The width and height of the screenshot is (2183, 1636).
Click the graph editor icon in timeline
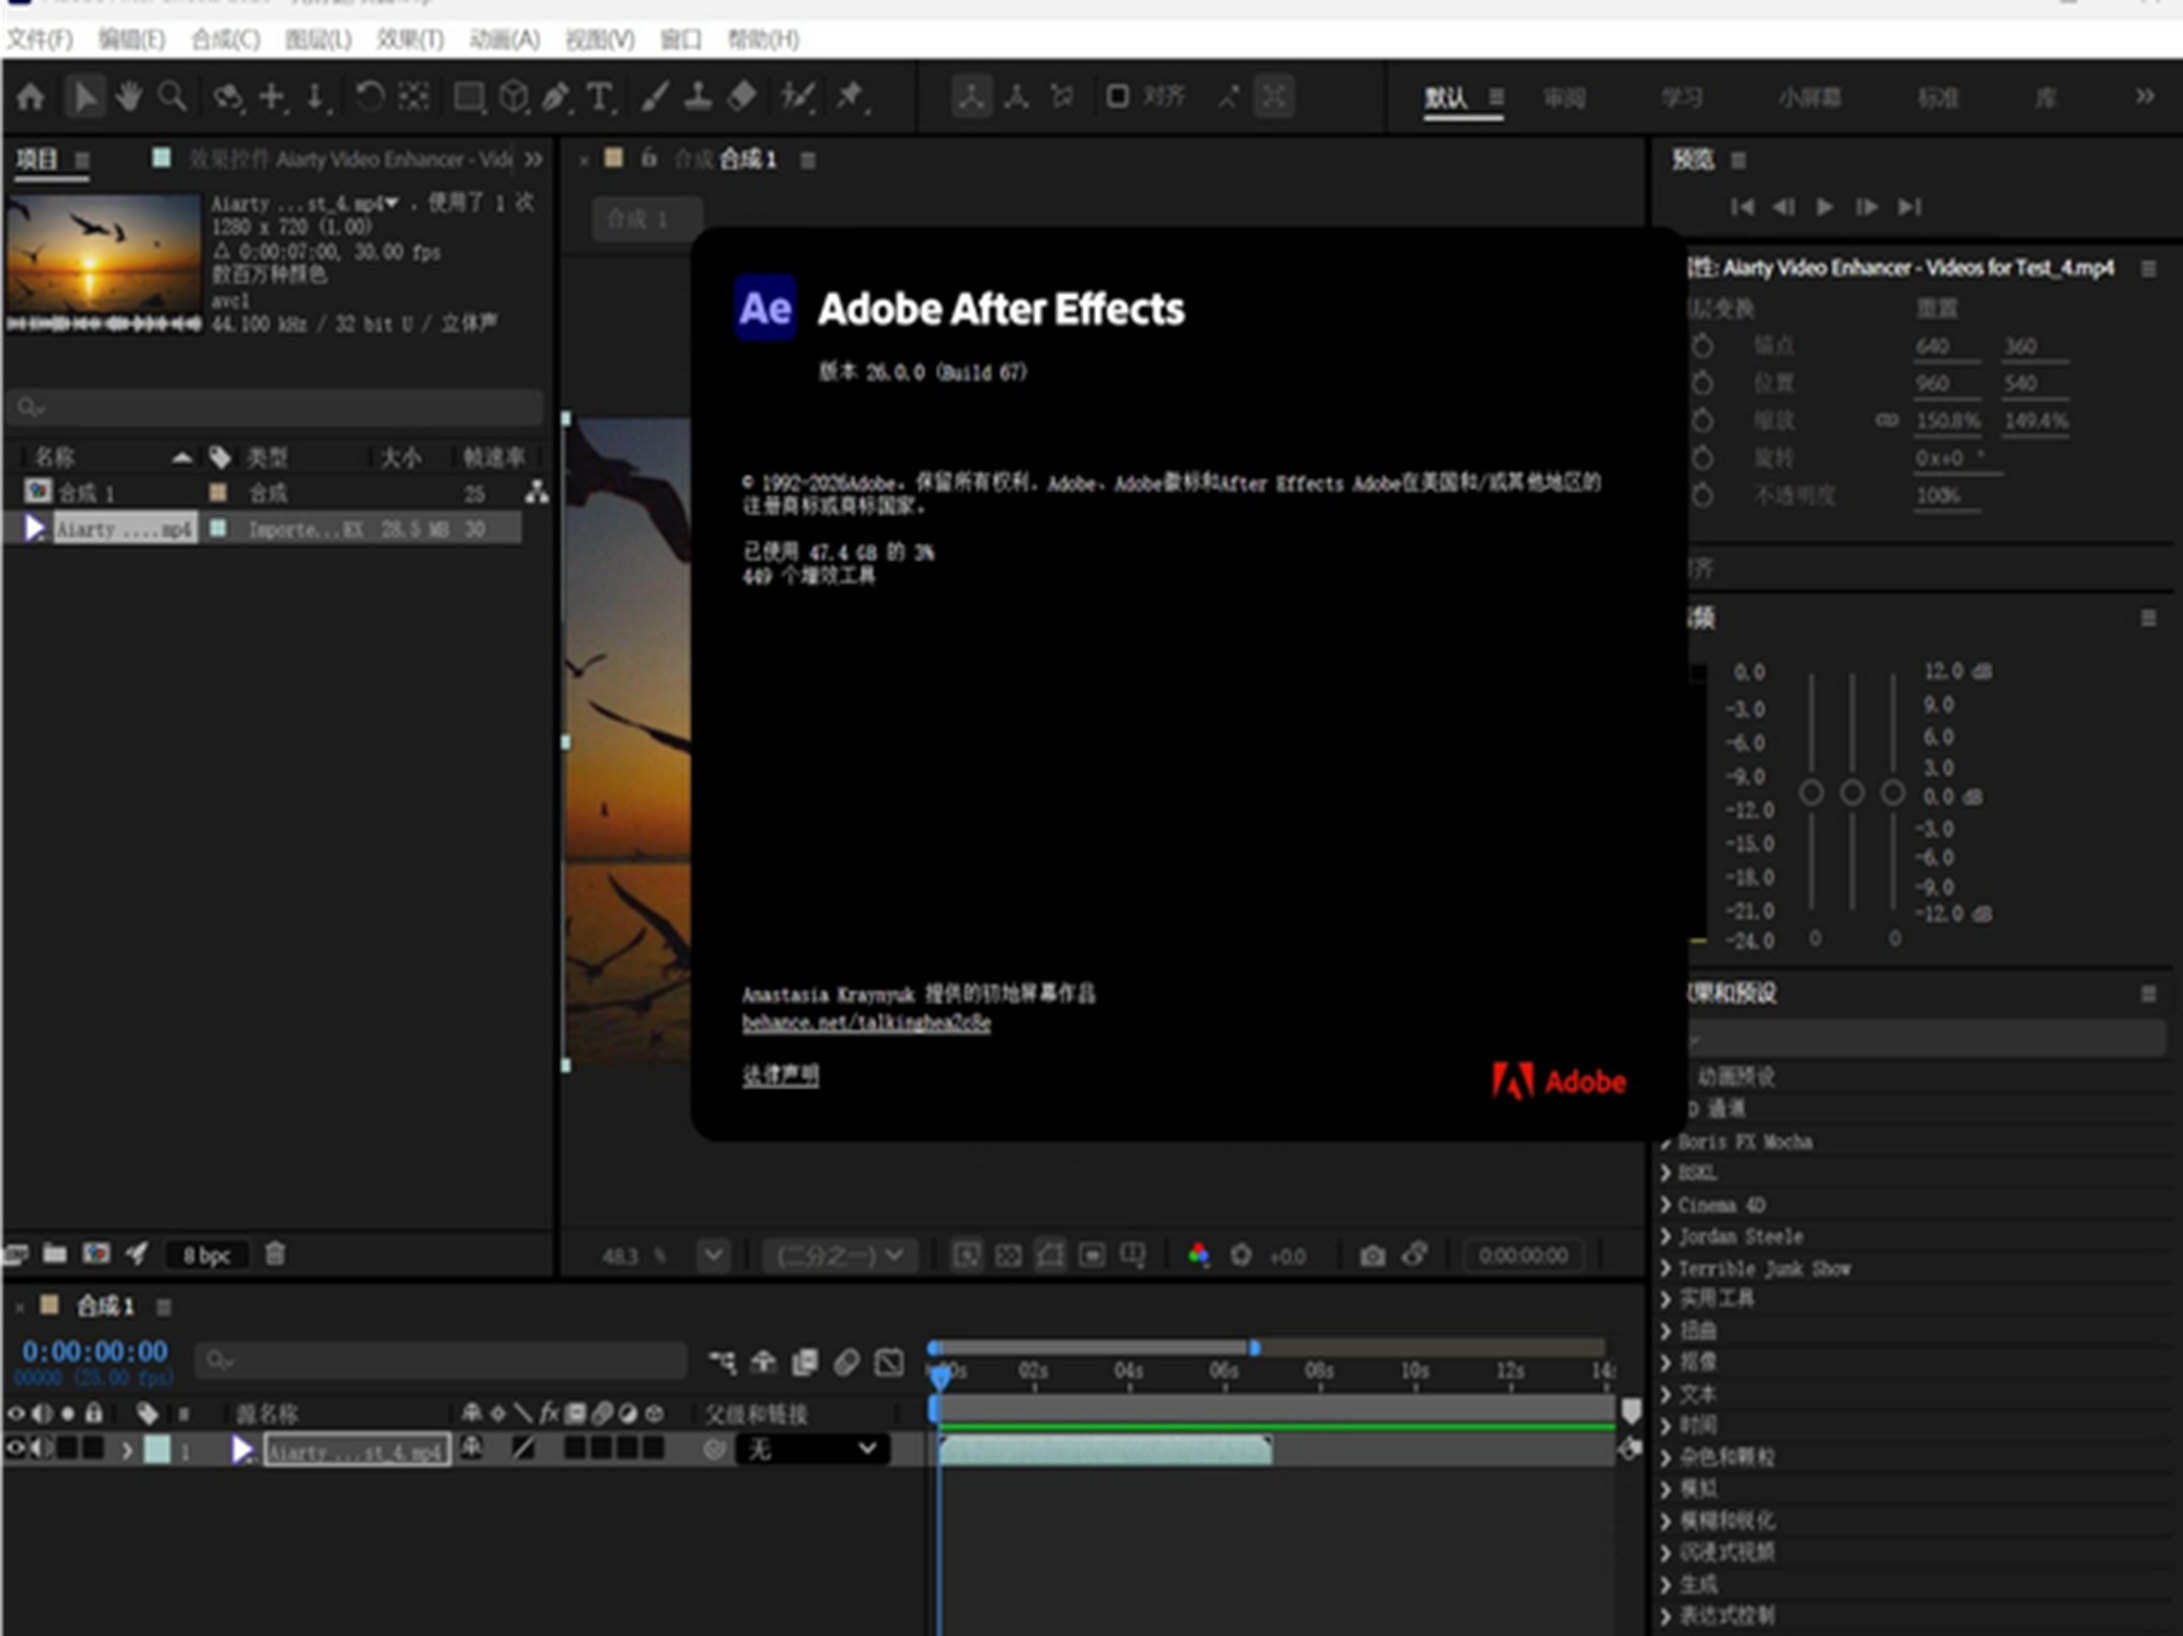pos(889,1362)
